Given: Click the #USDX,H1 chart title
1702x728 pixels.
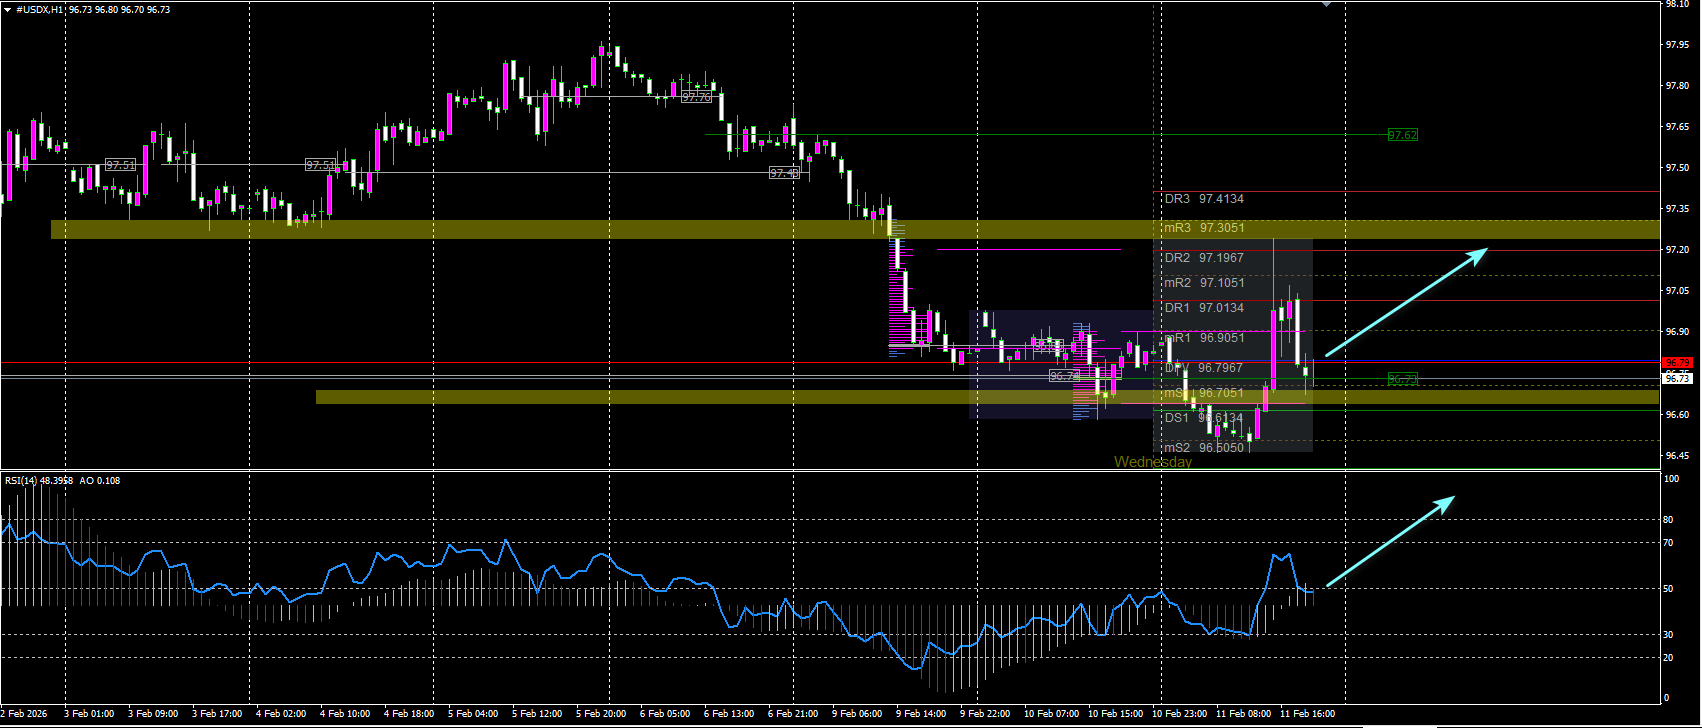Looking at the screenshot, I should pos(40,9).
